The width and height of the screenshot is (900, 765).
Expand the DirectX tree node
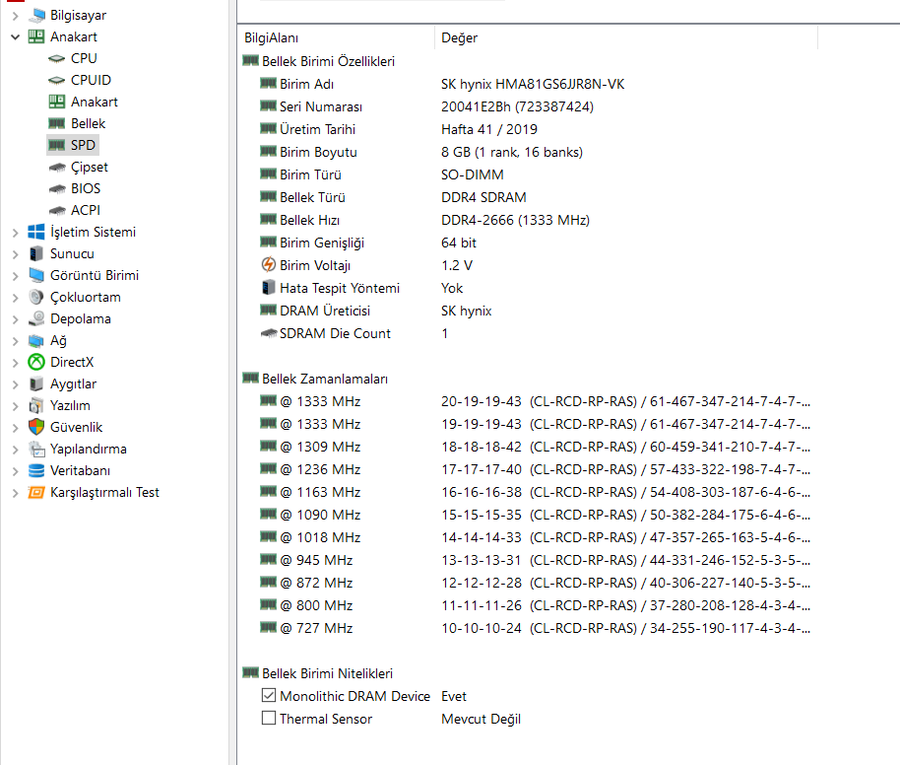click(x=15, y=363)
